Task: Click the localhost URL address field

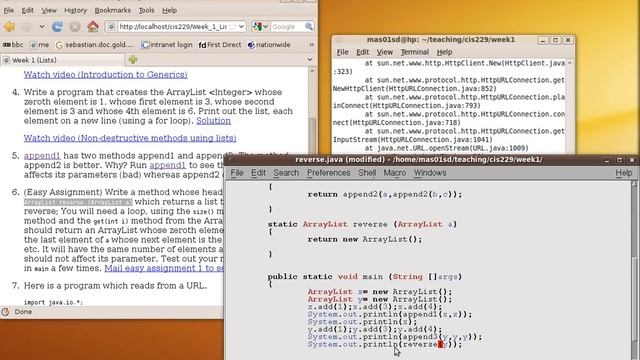Action: coord(172,27)
